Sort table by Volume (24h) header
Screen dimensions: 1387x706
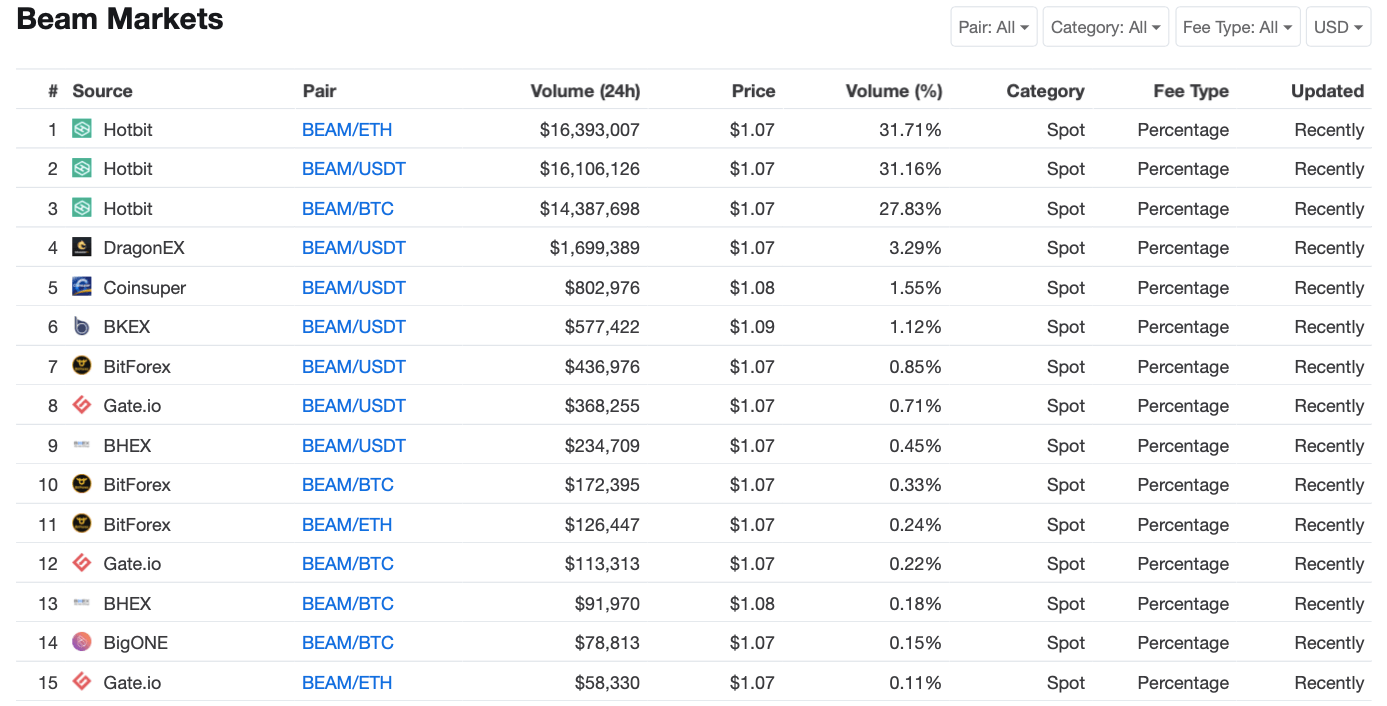point(585,91)
